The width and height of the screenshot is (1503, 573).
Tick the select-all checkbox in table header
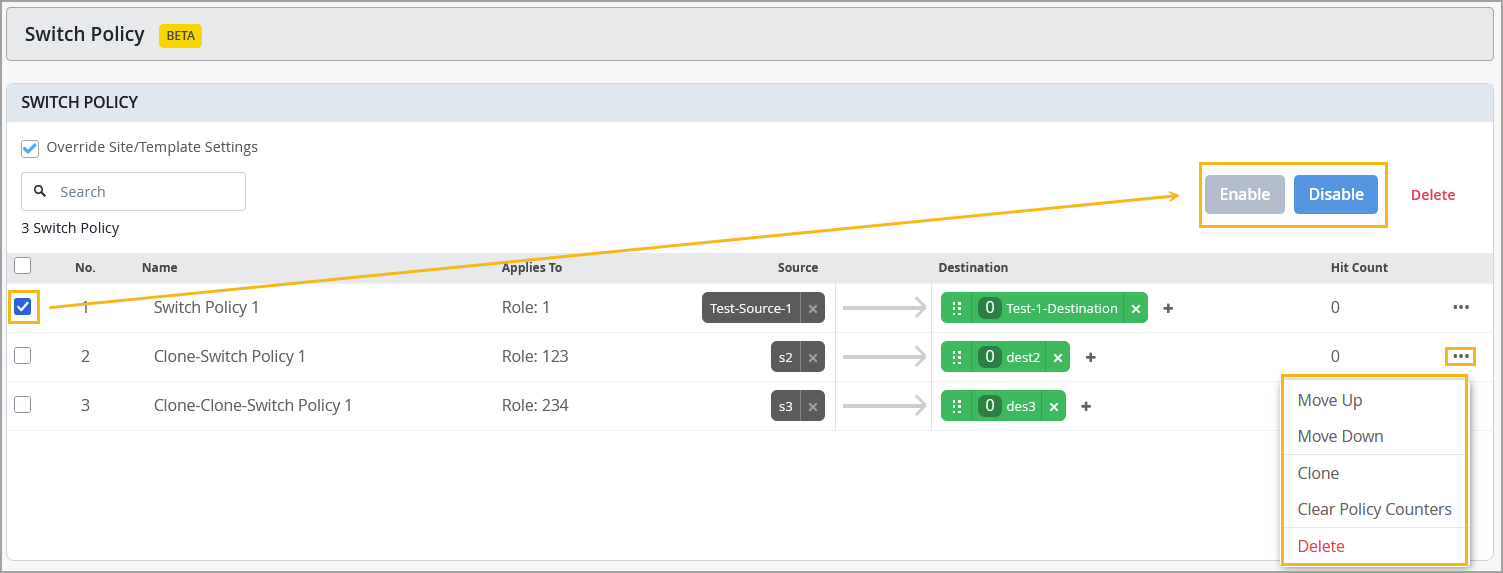pos(23,266)
